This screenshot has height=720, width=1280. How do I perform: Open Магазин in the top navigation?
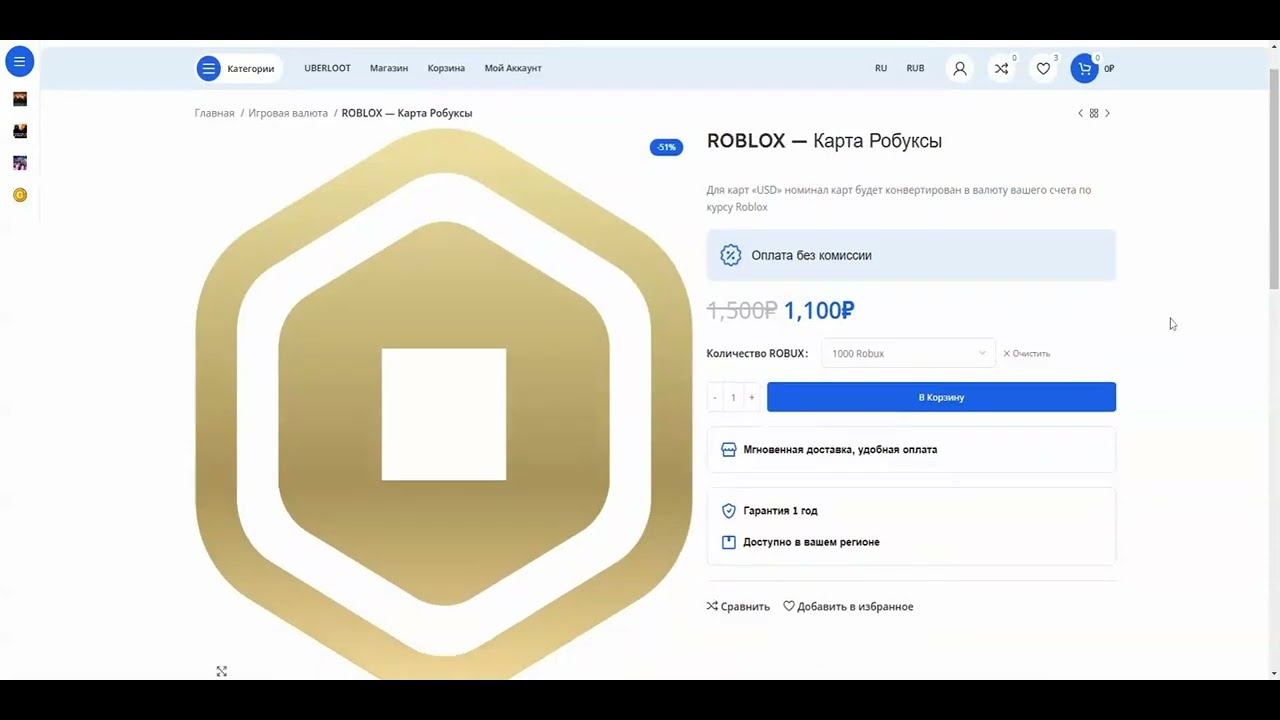pyautogui.click(x=389, y=68)
